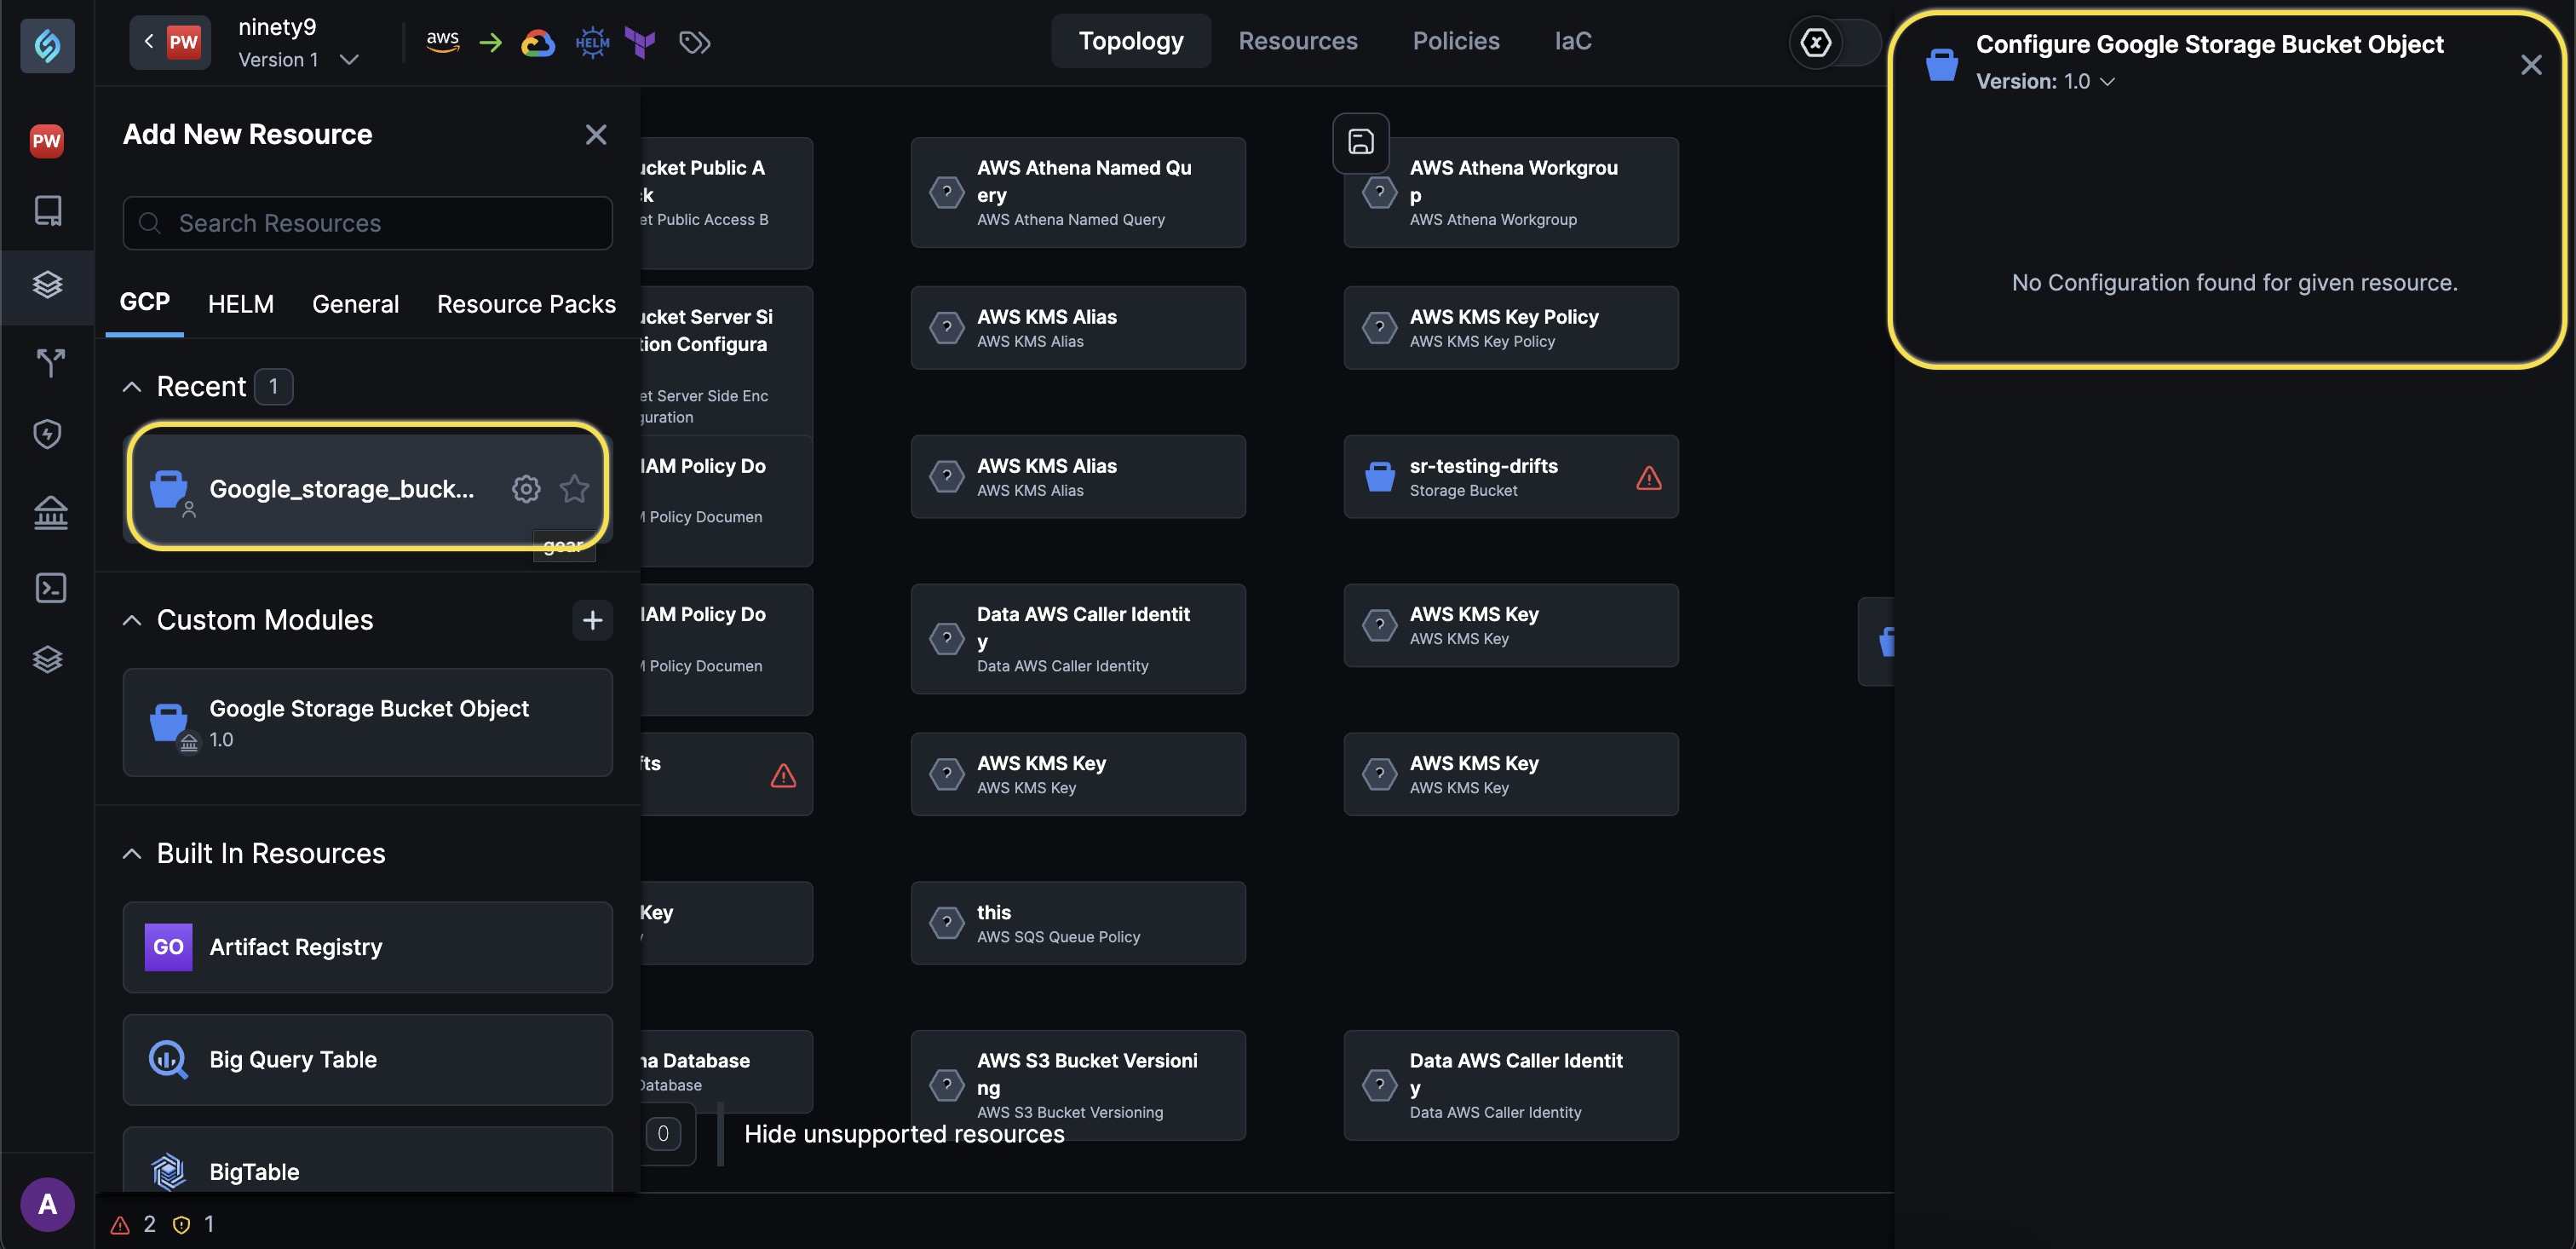Click the yellow shield count in status bar
The image size is (2576, 1249).
(x=193, y=1224)
